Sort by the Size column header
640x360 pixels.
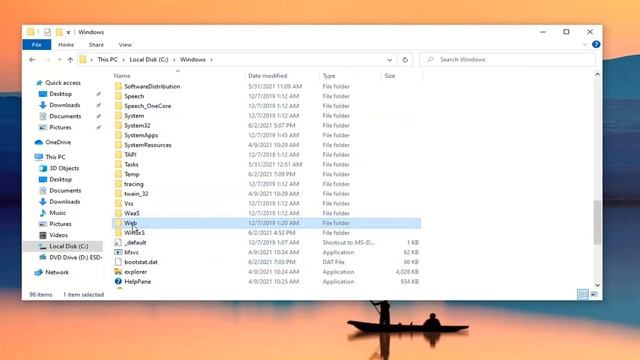(389, 76)
